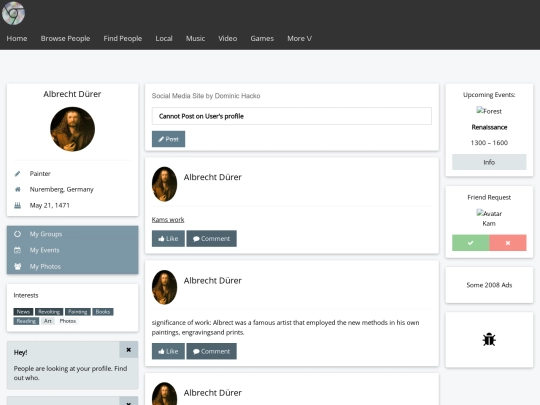540x405 pixels.
Task: Click the Info button for Renaissance event
Action: coord(489,162)
